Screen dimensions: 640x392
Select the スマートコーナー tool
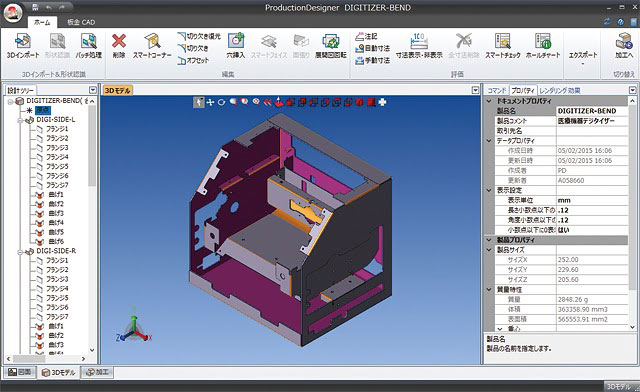[152, 46]
